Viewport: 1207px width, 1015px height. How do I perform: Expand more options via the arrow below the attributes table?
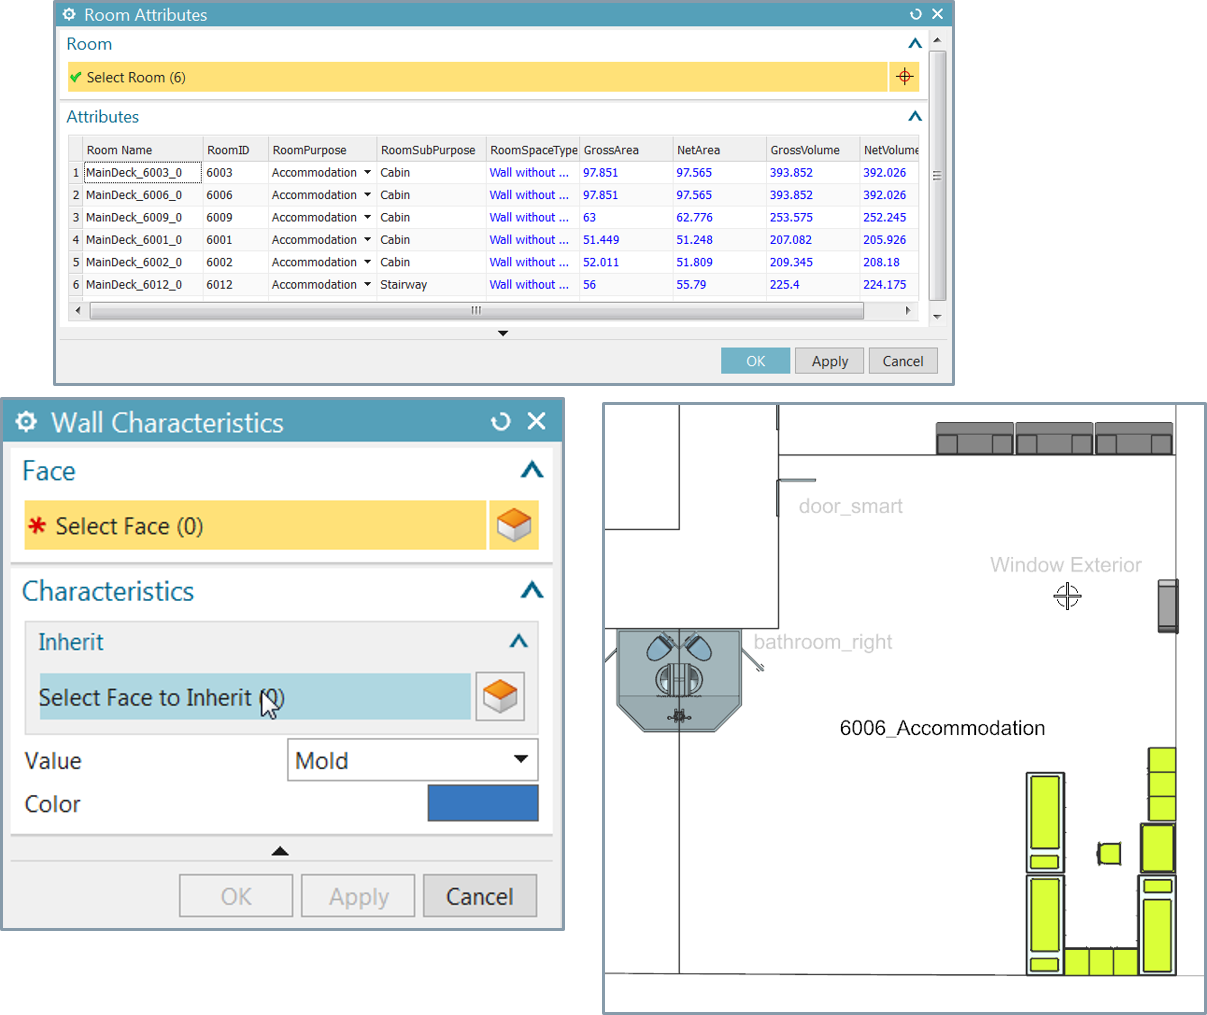[x=502, y=333]
